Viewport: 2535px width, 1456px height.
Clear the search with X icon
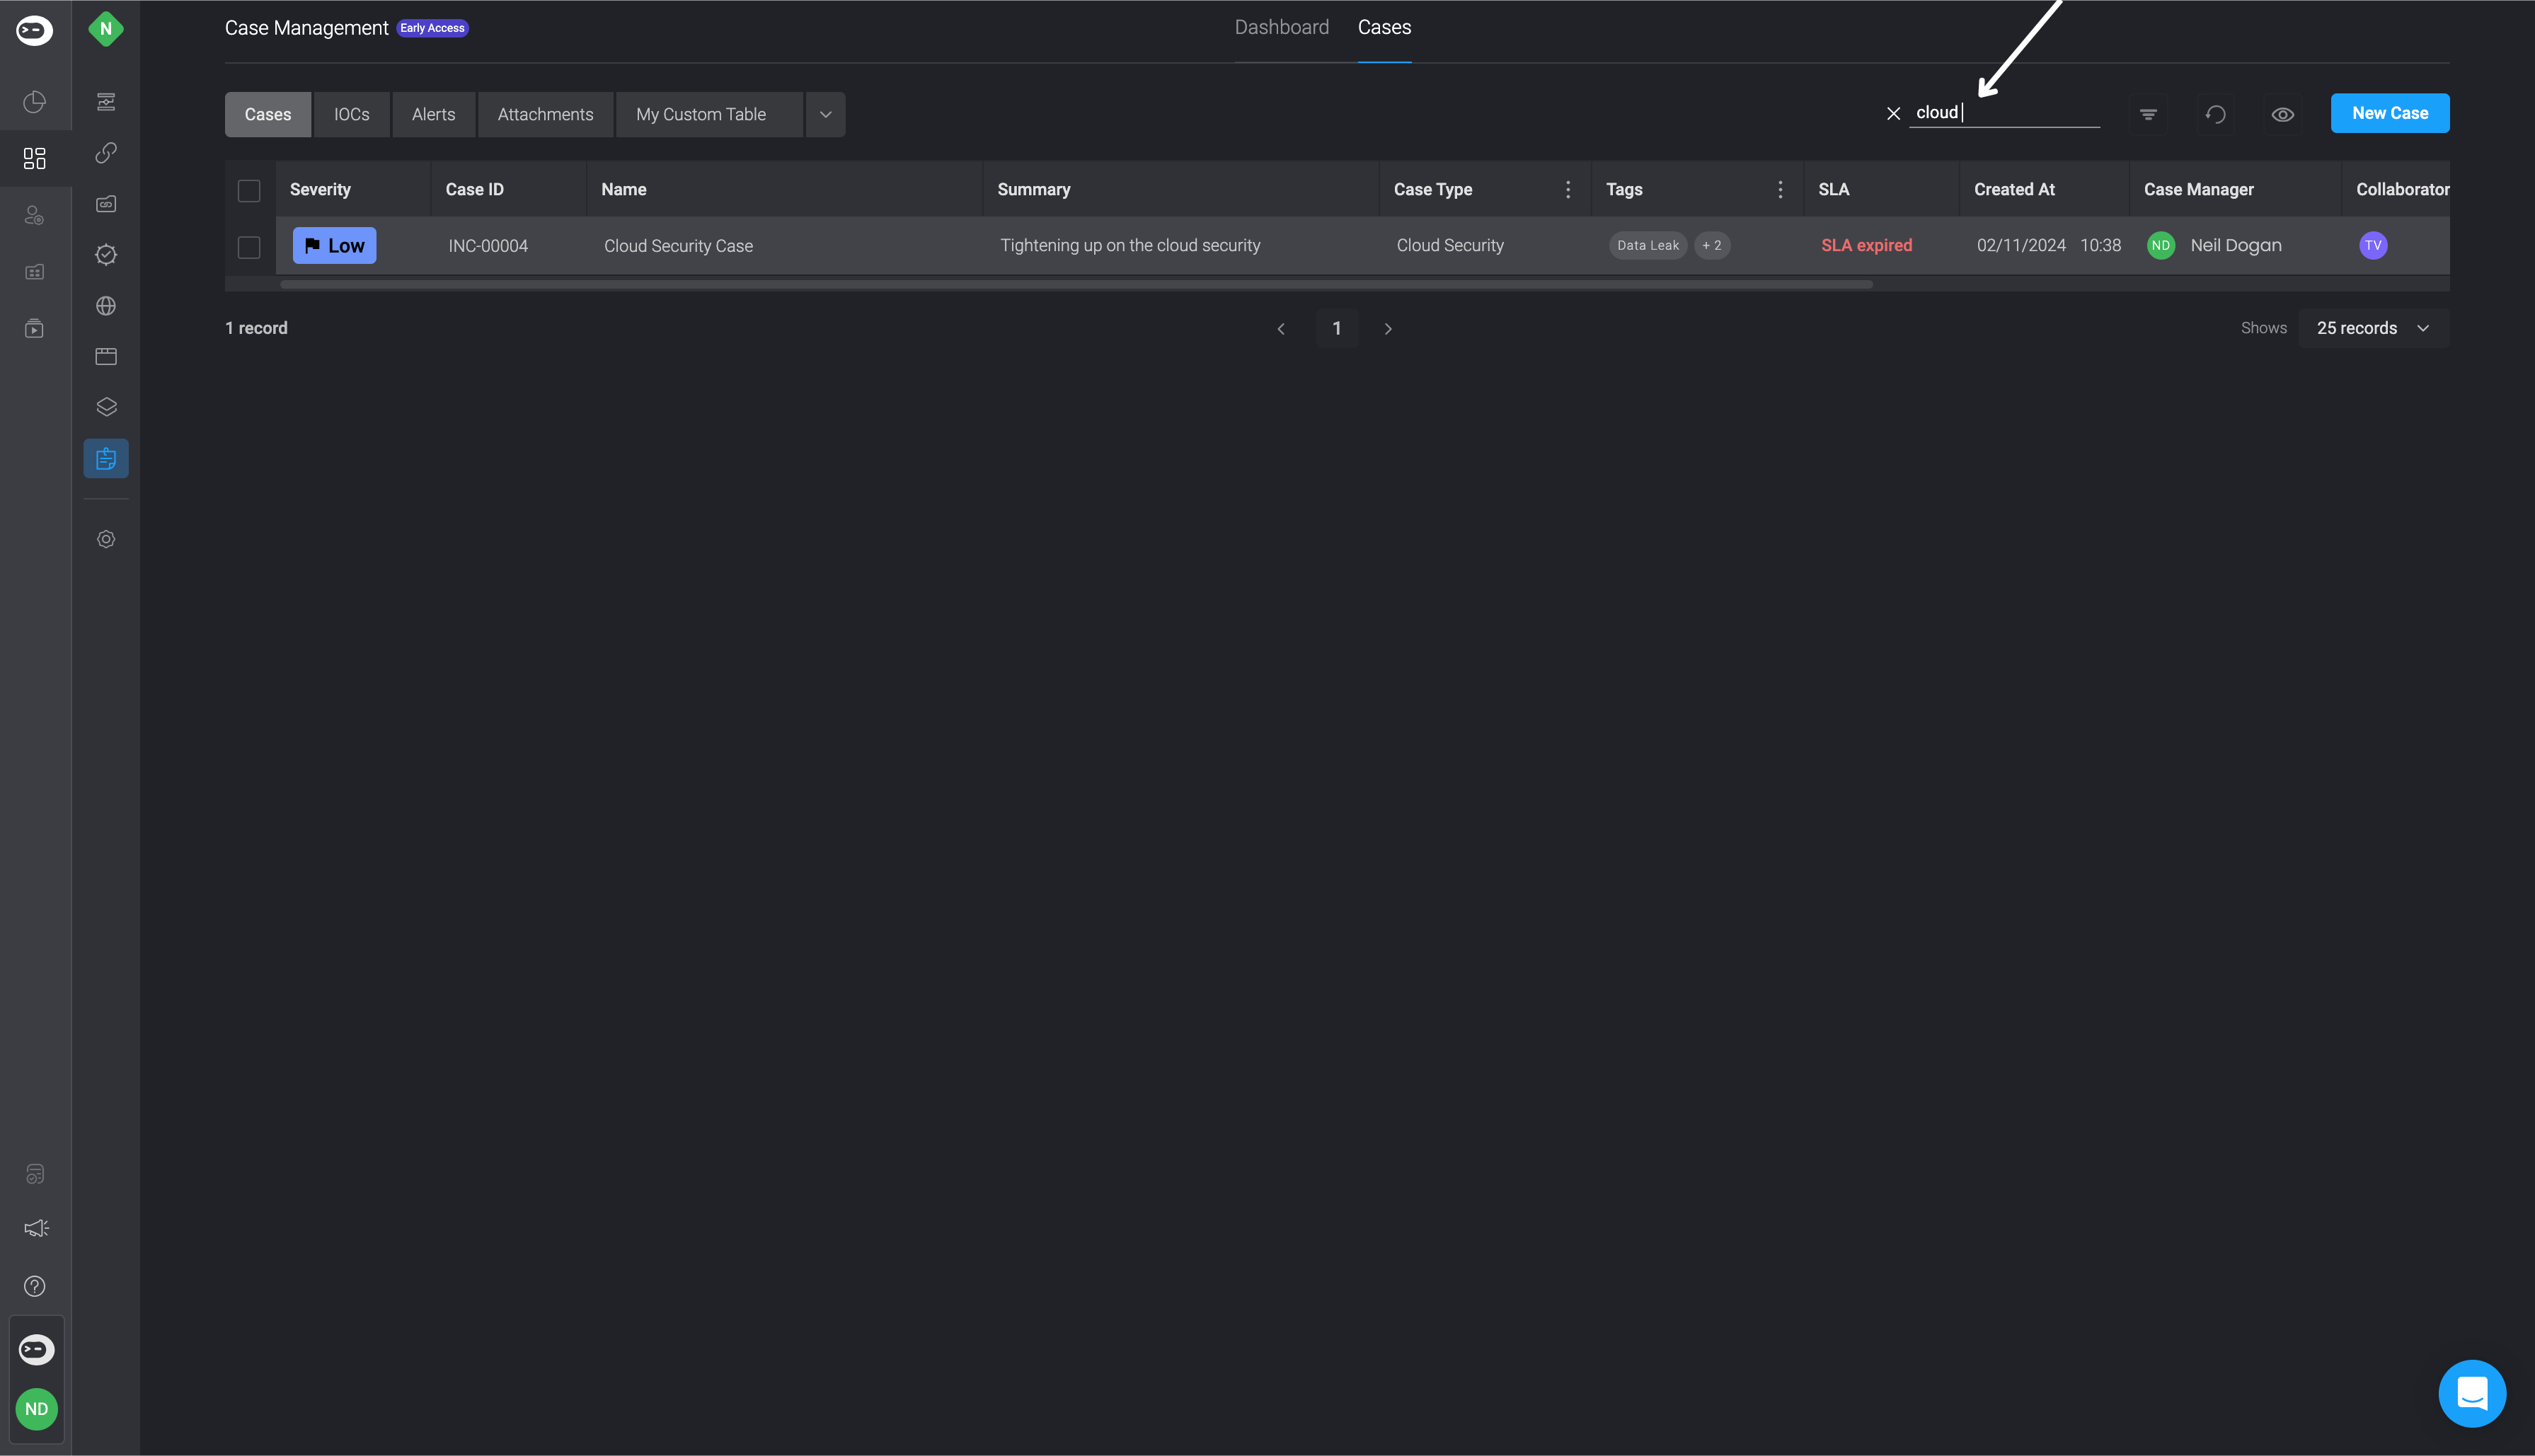point(1893,113)
